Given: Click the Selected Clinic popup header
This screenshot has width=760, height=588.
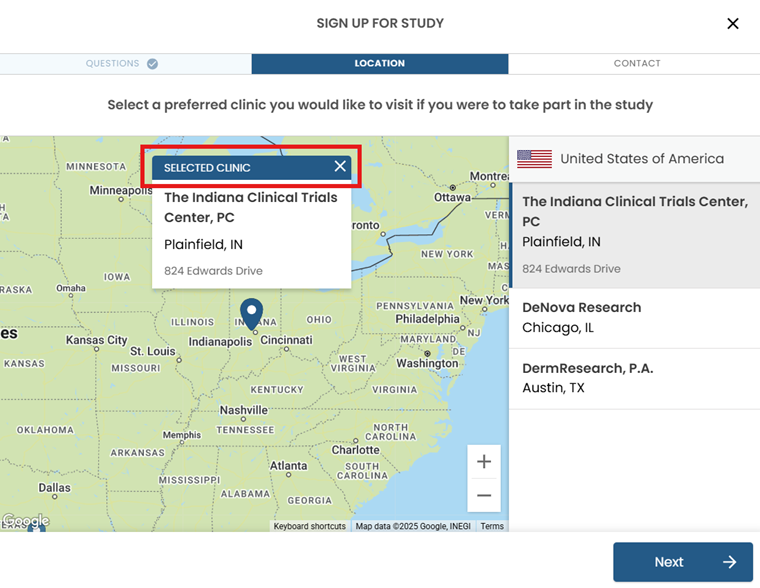Looking at the screenshot, I should 252,167.
